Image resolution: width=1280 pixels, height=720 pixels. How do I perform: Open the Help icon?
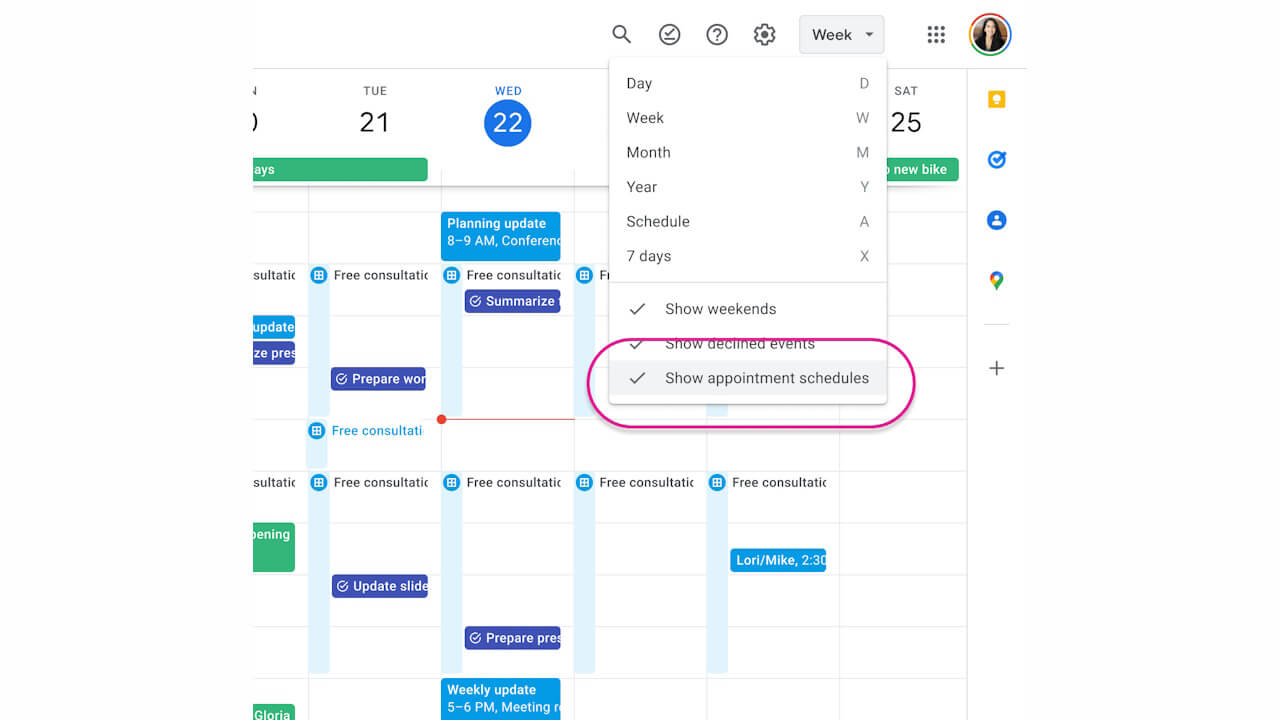717,33
